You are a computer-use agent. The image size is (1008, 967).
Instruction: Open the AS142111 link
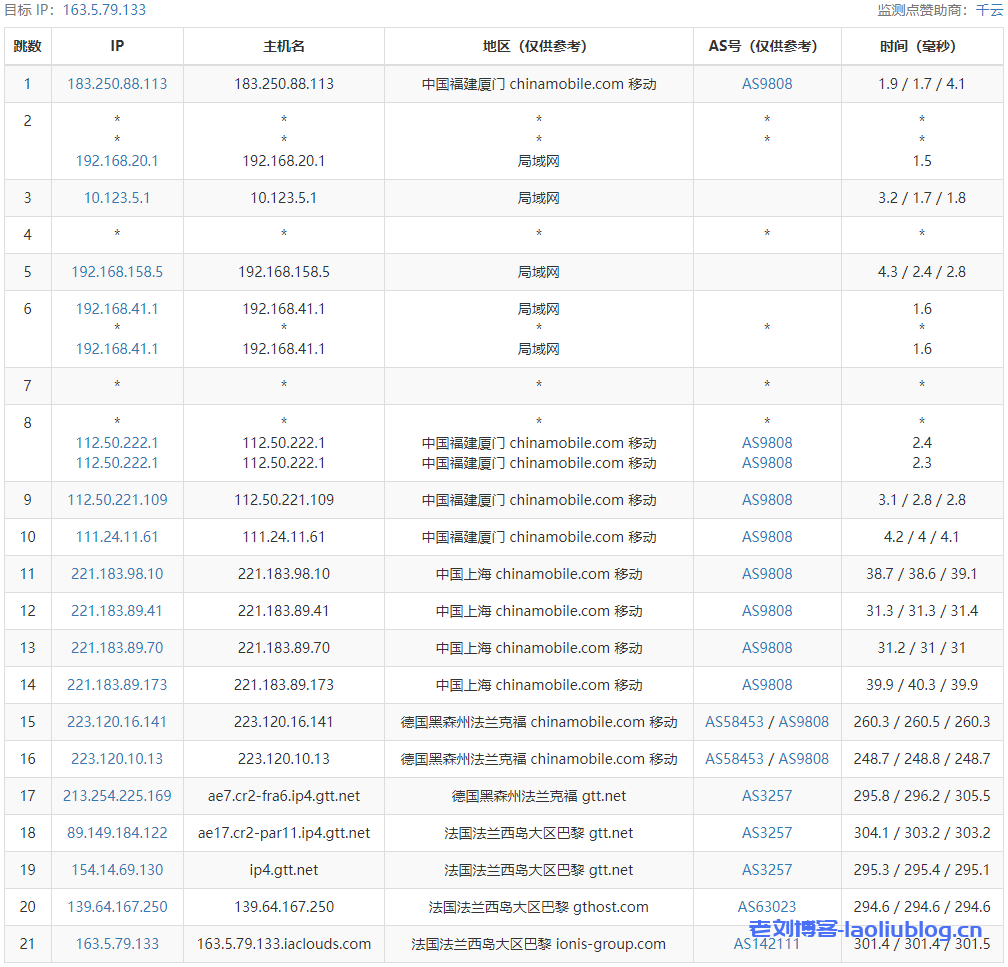tap(767, 944)
